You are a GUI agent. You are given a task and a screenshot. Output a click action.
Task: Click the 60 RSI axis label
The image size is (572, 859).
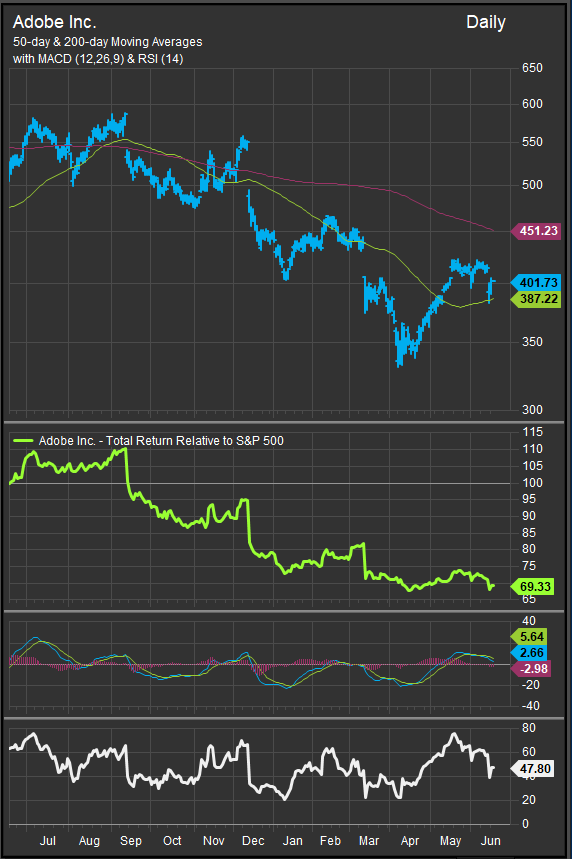tap(529, 752)
